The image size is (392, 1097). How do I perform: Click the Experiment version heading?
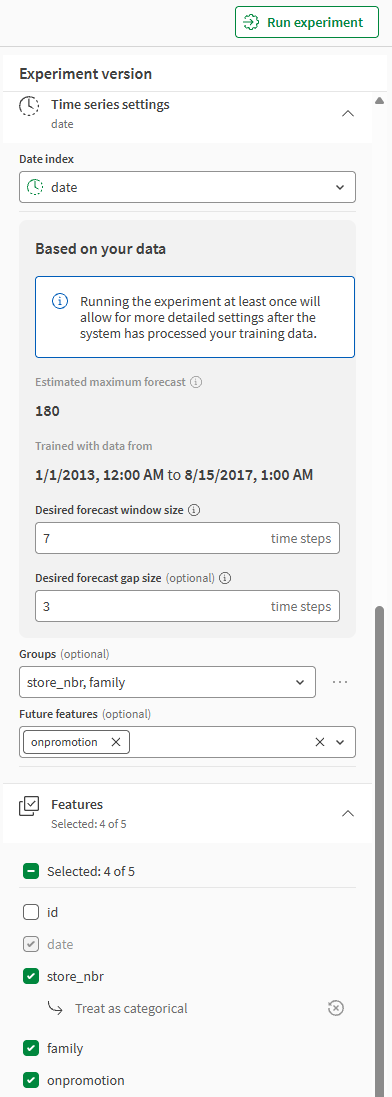pyautogui.click(x=85, y=73)
